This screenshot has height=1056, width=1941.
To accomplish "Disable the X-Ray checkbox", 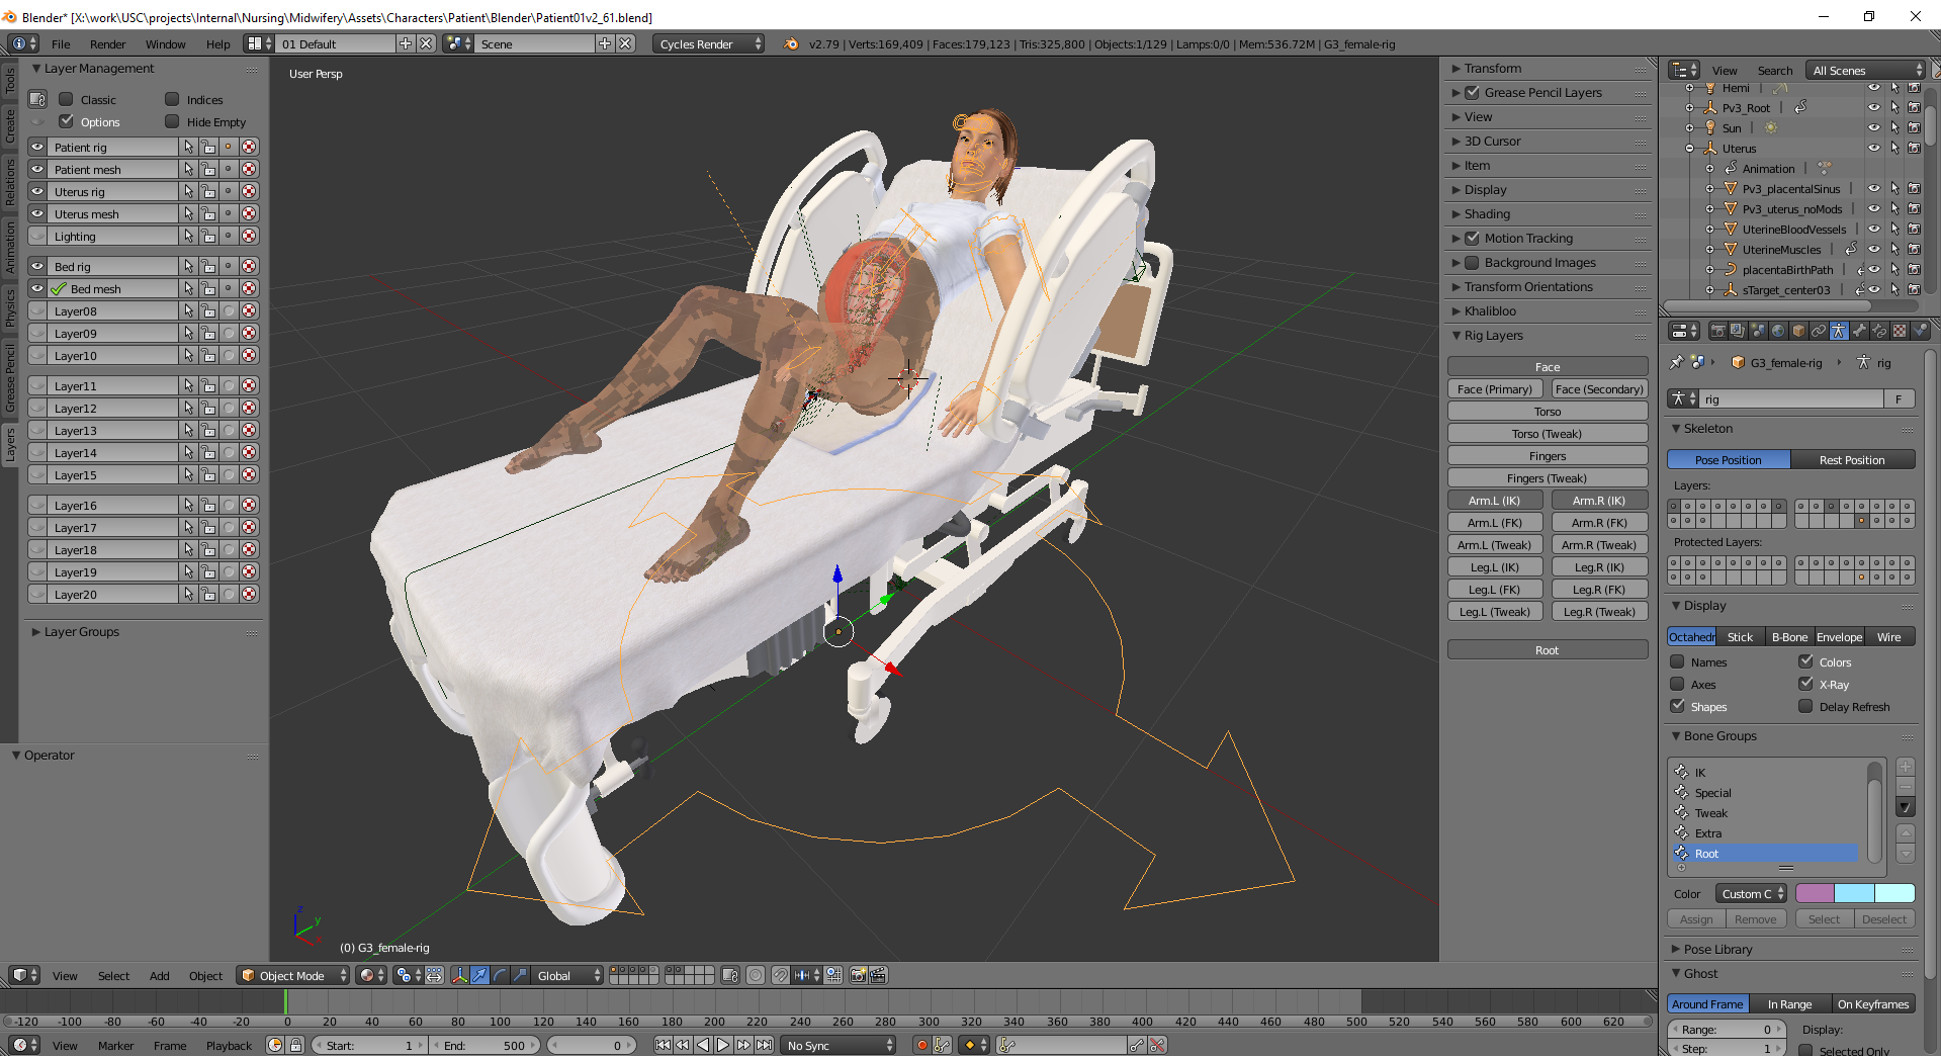I will coord(1806,684).
